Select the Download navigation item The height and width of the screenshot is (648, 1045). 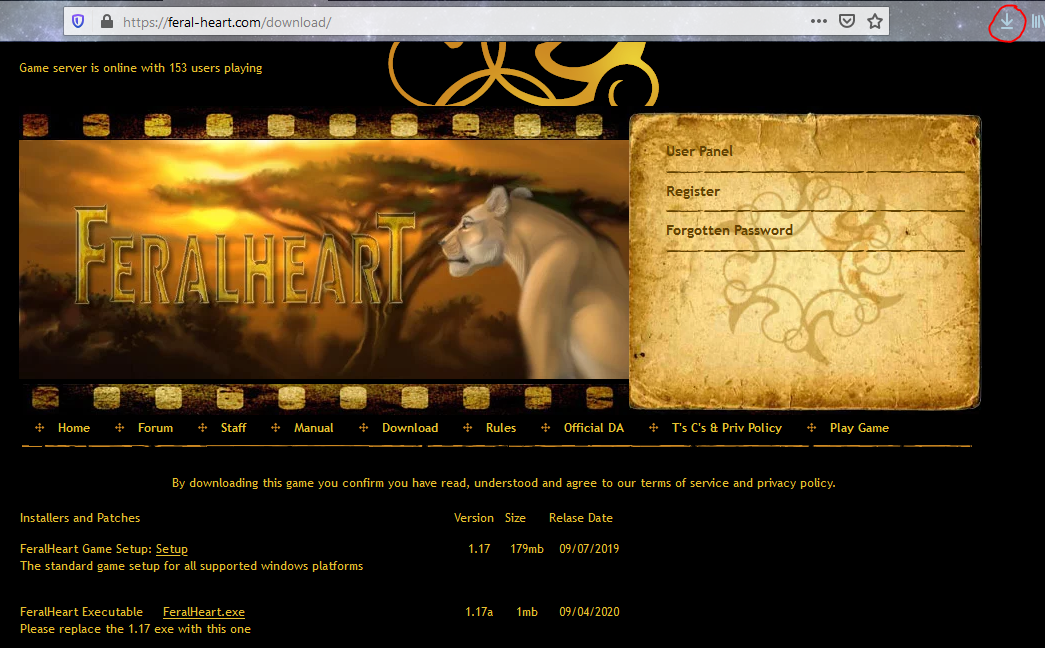pyautogui.click(x=410, y=428)
